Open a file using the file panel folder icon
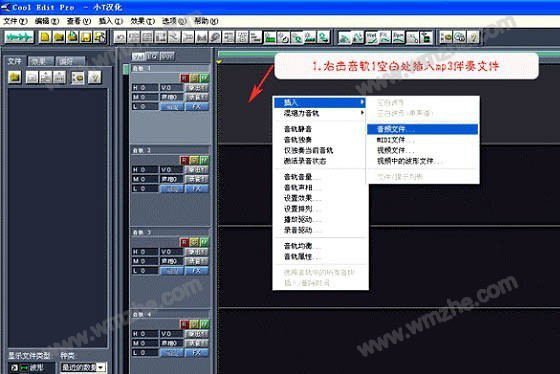This screenshot has height=374, width=560. pyautogui.click(x=15, y=77)
